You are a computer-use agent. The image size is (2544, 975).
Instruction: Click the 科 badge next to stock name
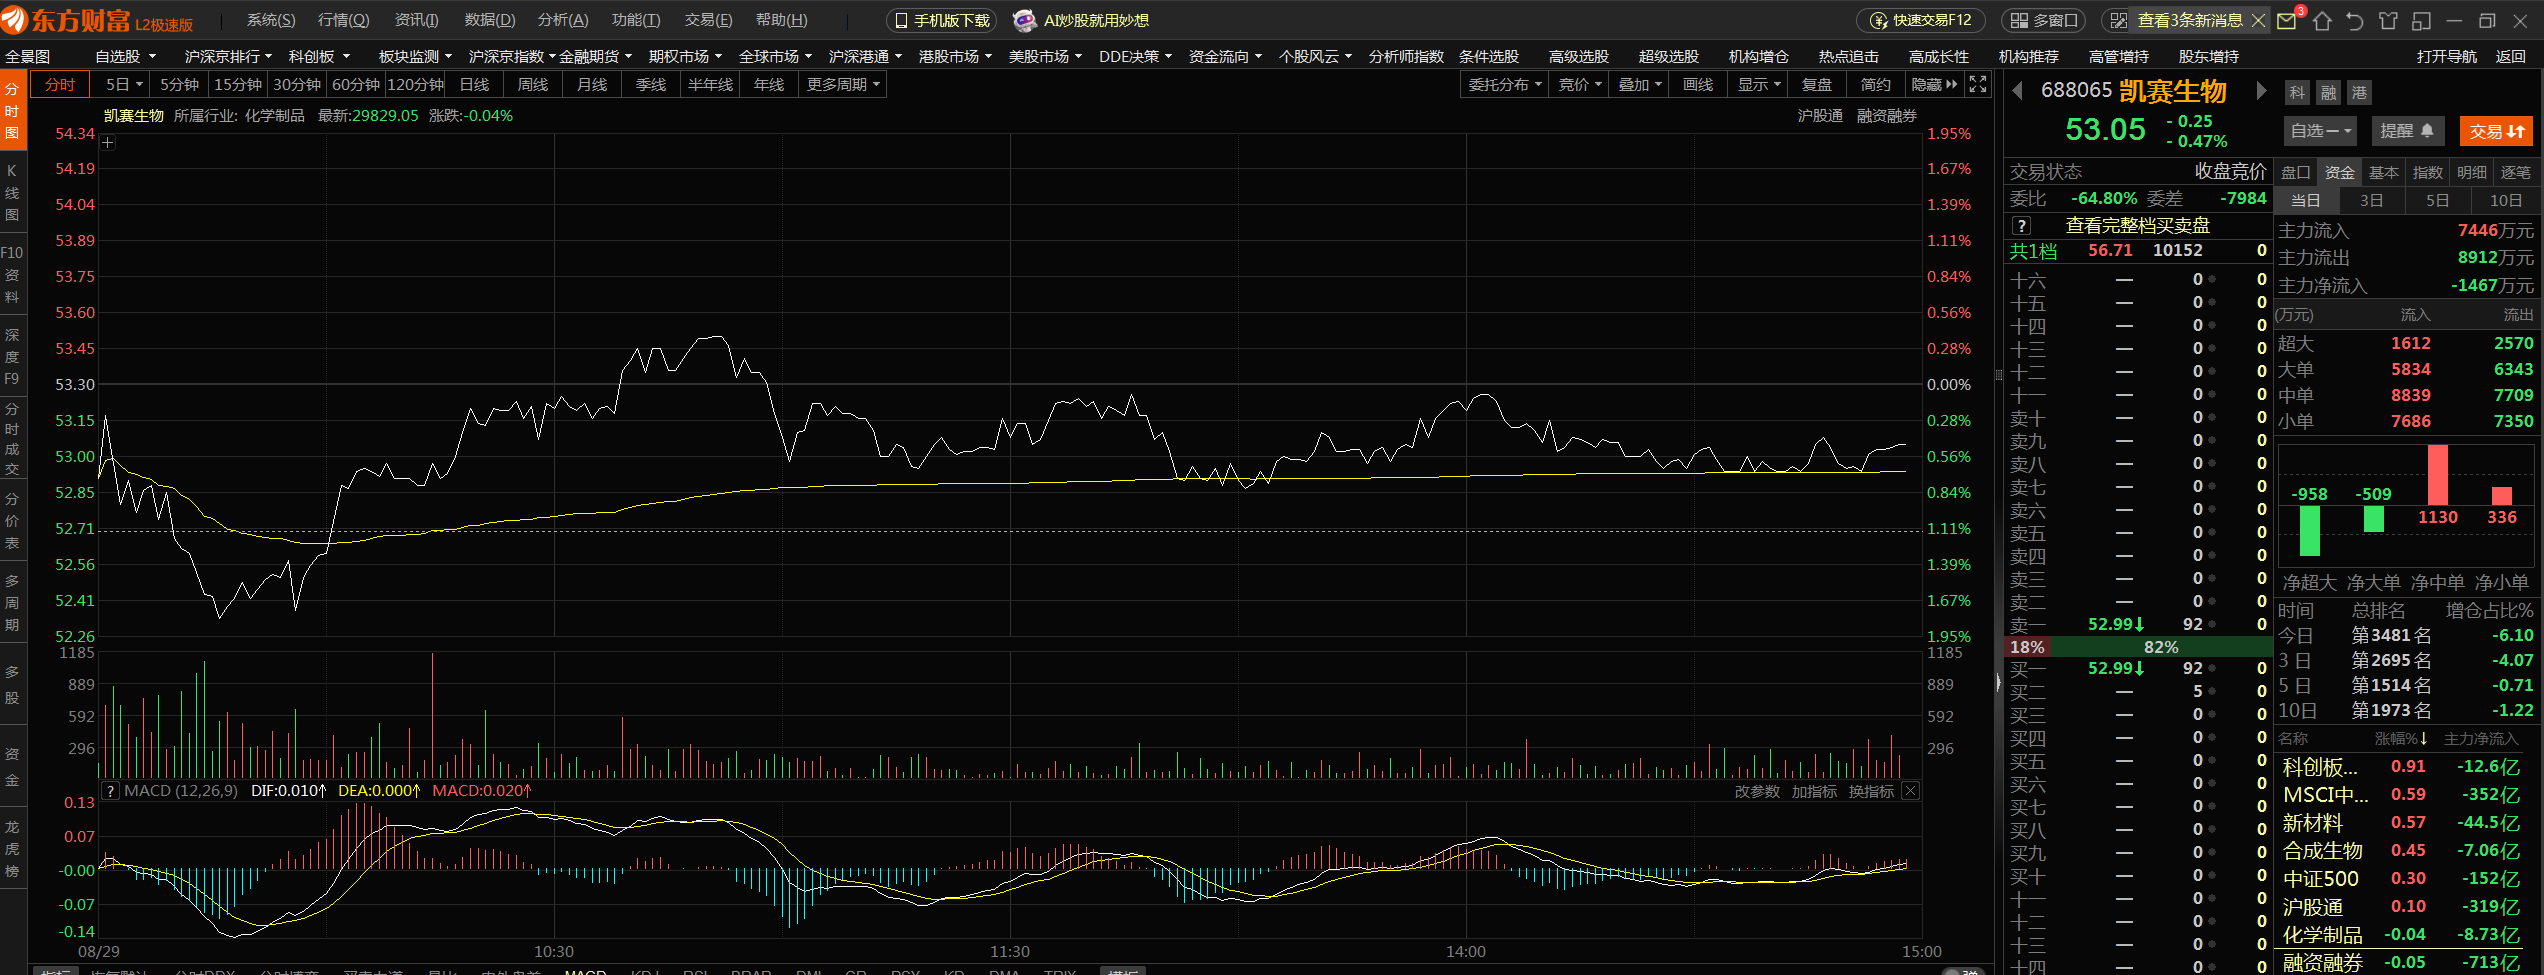[2298, 93]
